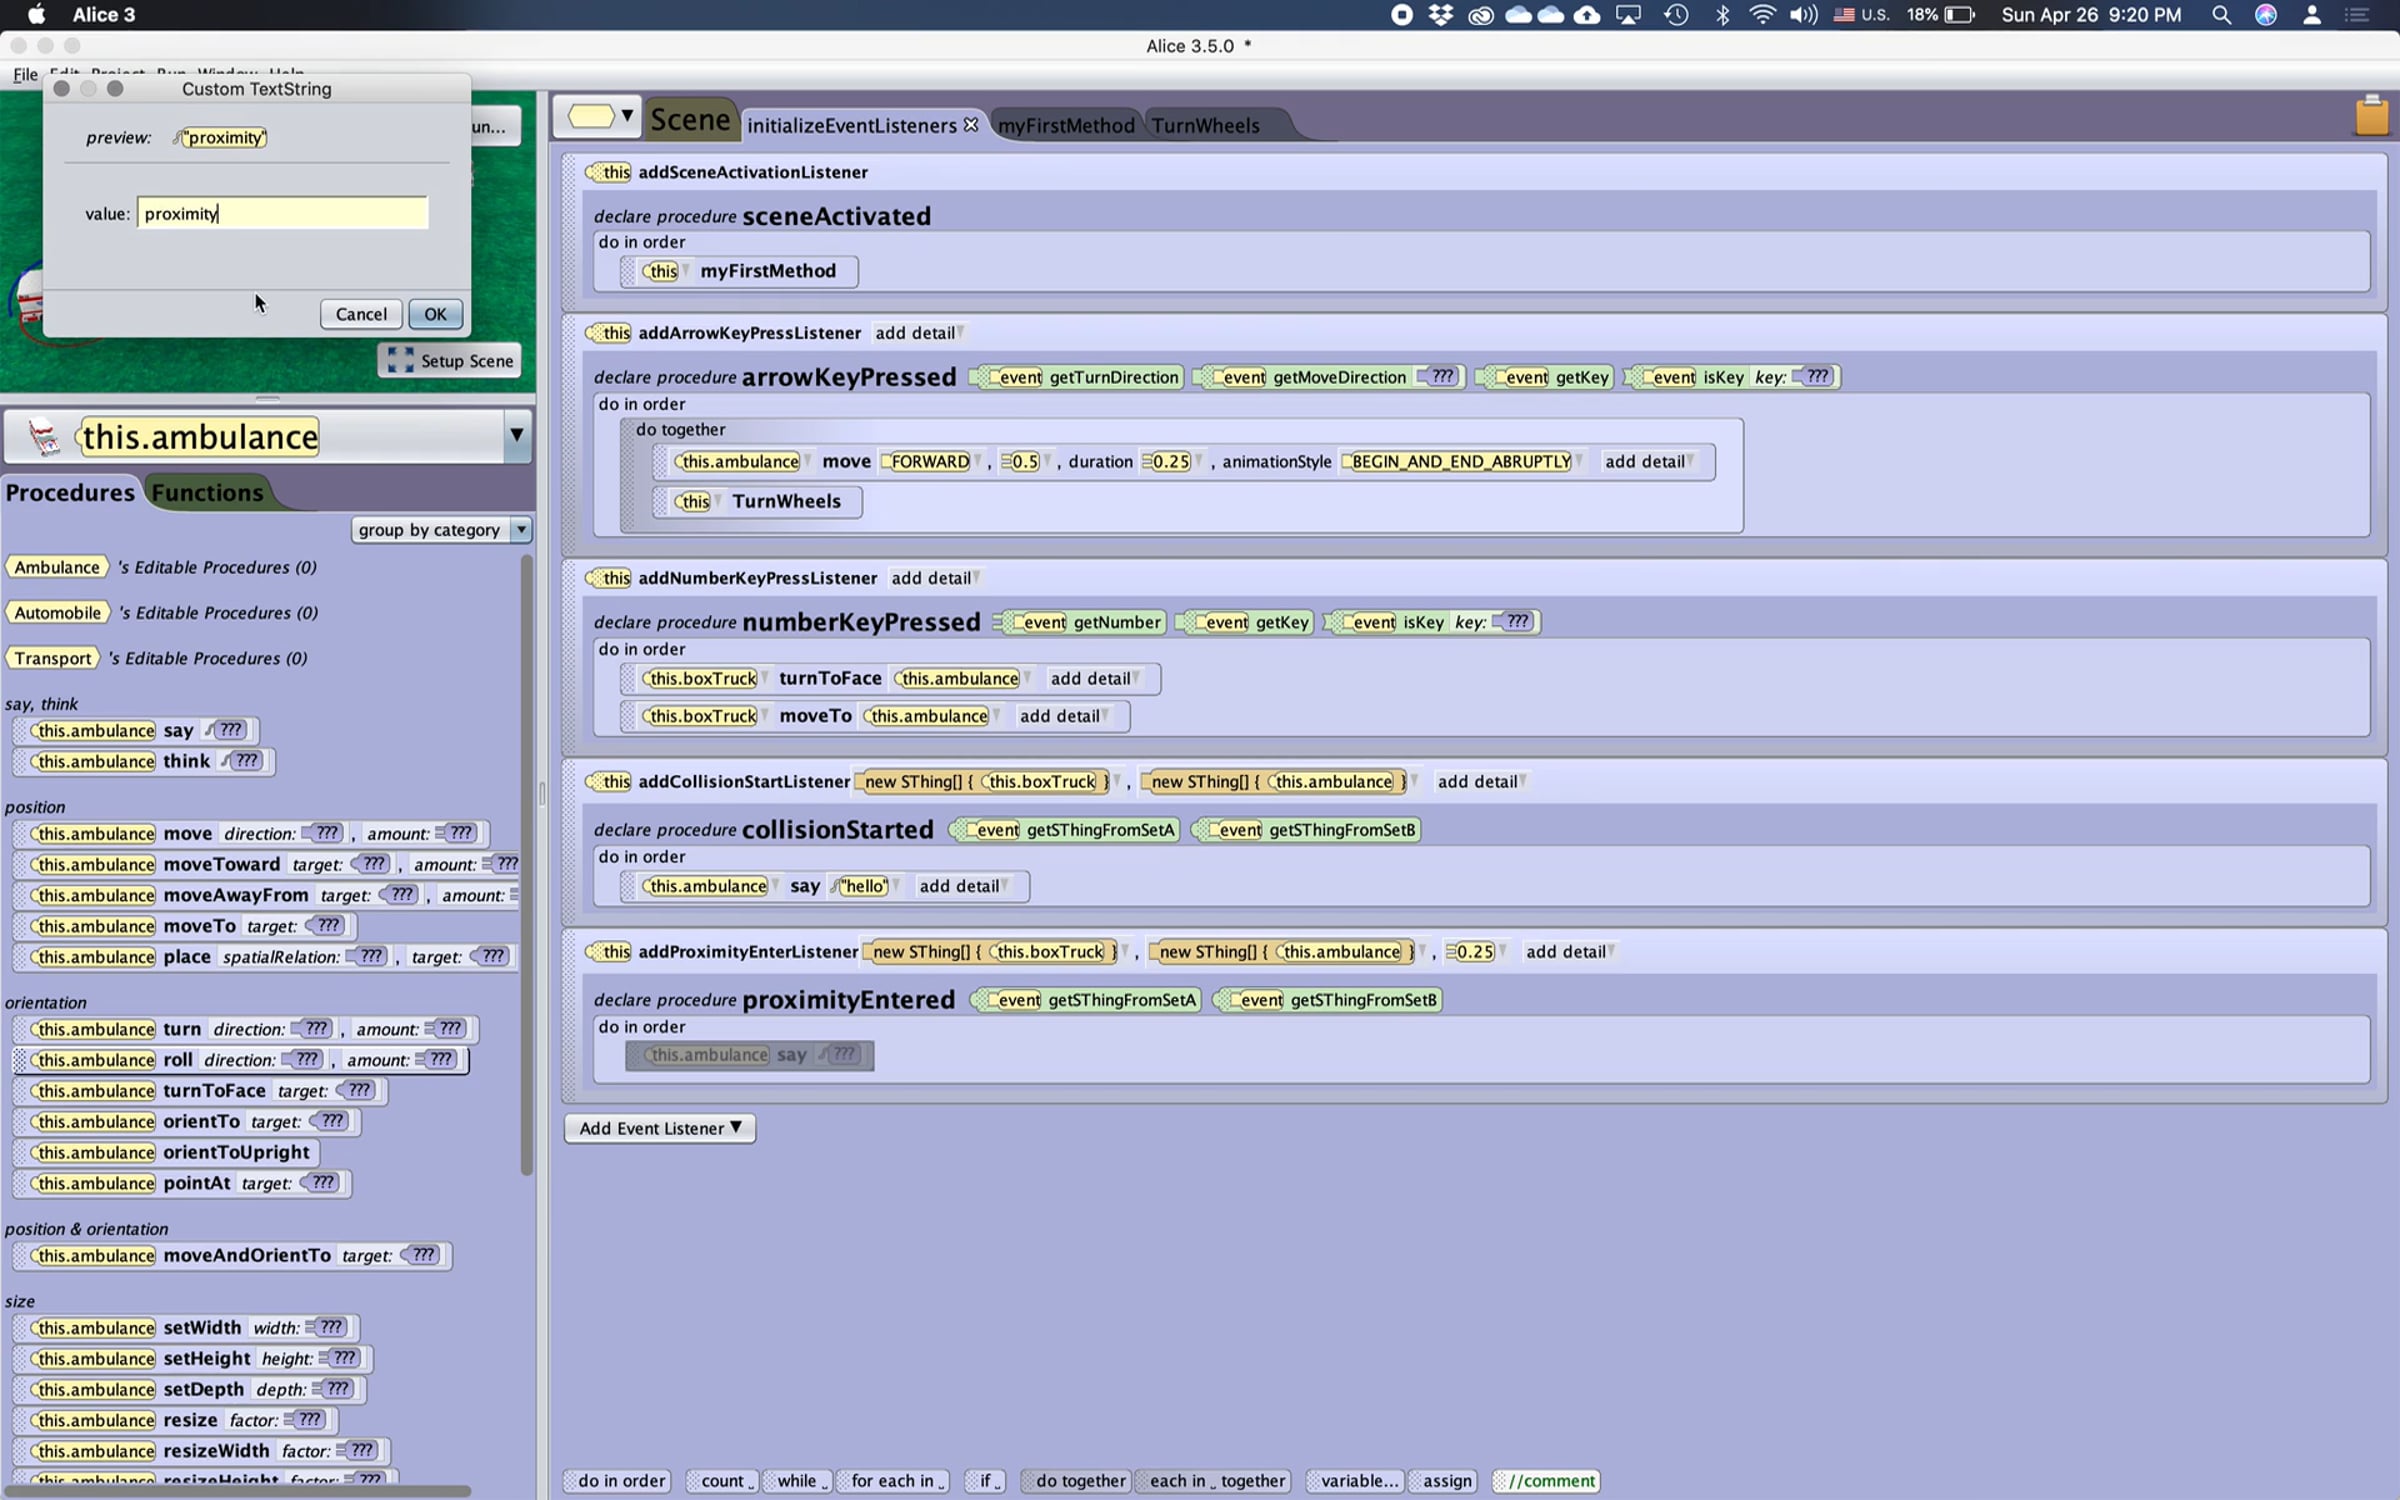Open the Project menu

pyautogui.click(x=117, y=74)
